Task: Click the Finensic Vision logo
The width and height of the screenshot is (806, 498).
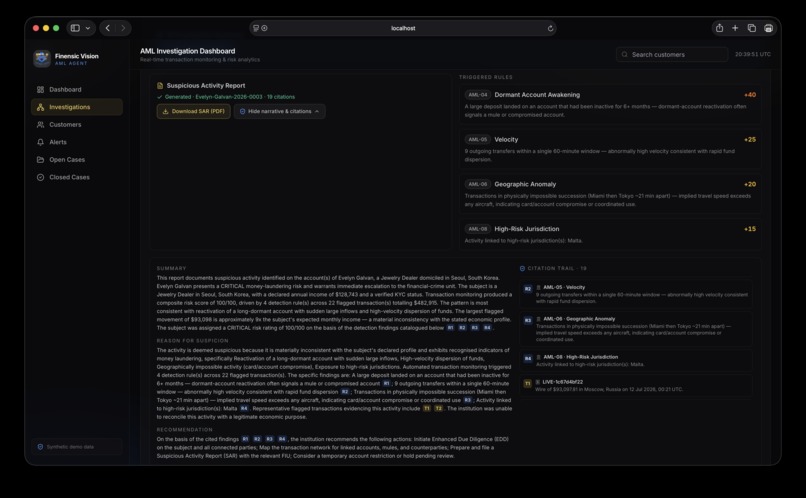Action: coord(42,59)
